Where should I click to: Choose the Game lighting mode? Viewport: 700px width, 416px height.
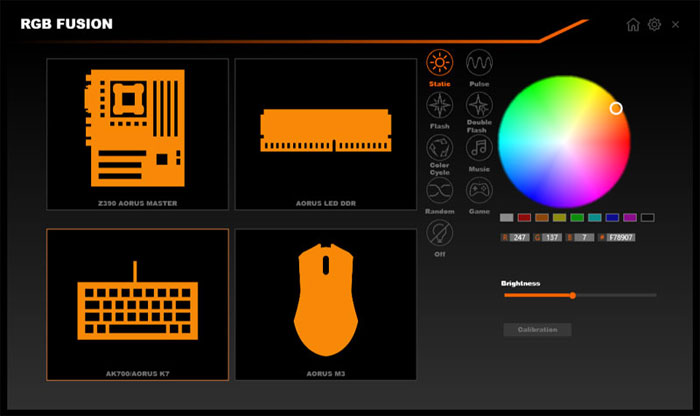pyautogui.click(x=479, y=190)
